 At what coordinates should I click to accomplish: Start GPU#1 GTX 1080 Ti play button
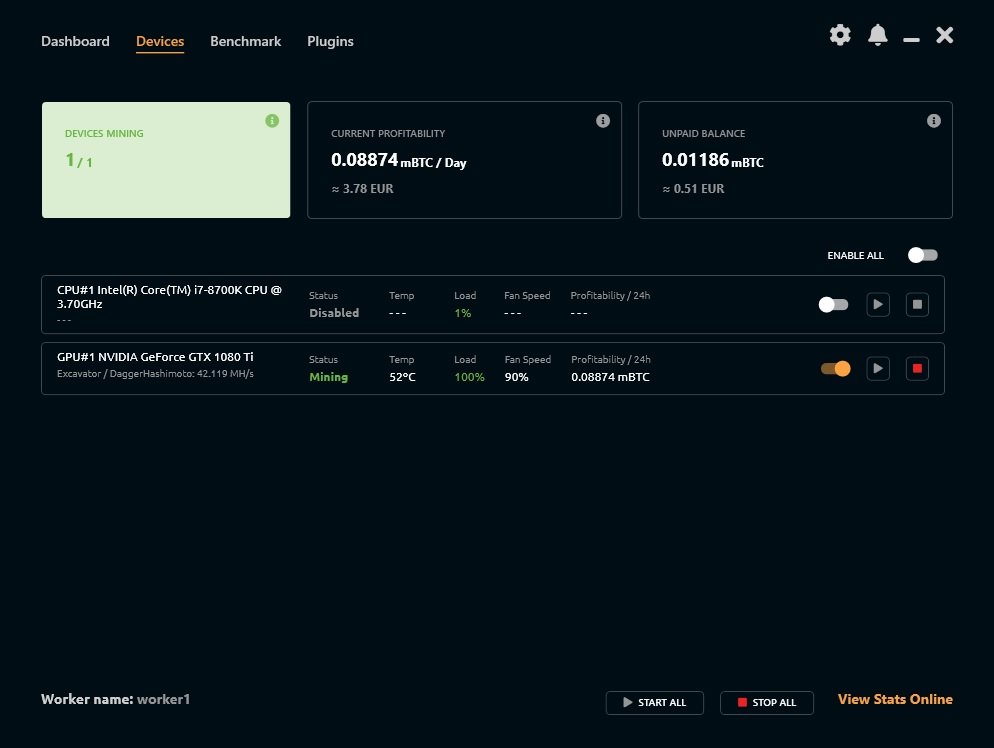(878, 368)
